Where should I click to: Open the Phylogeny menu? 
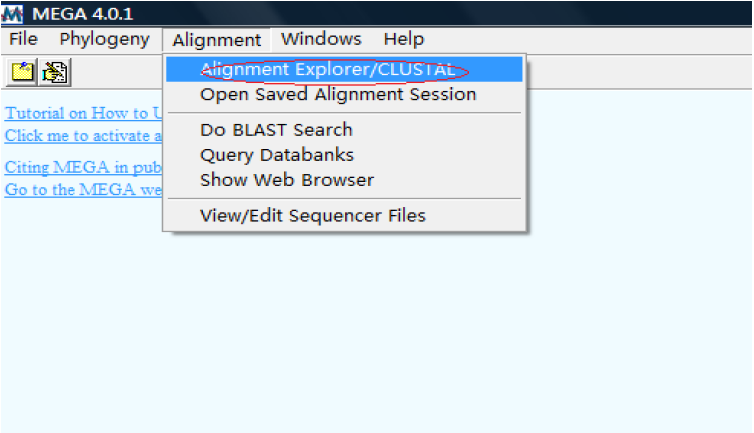[x=104, y=39]
